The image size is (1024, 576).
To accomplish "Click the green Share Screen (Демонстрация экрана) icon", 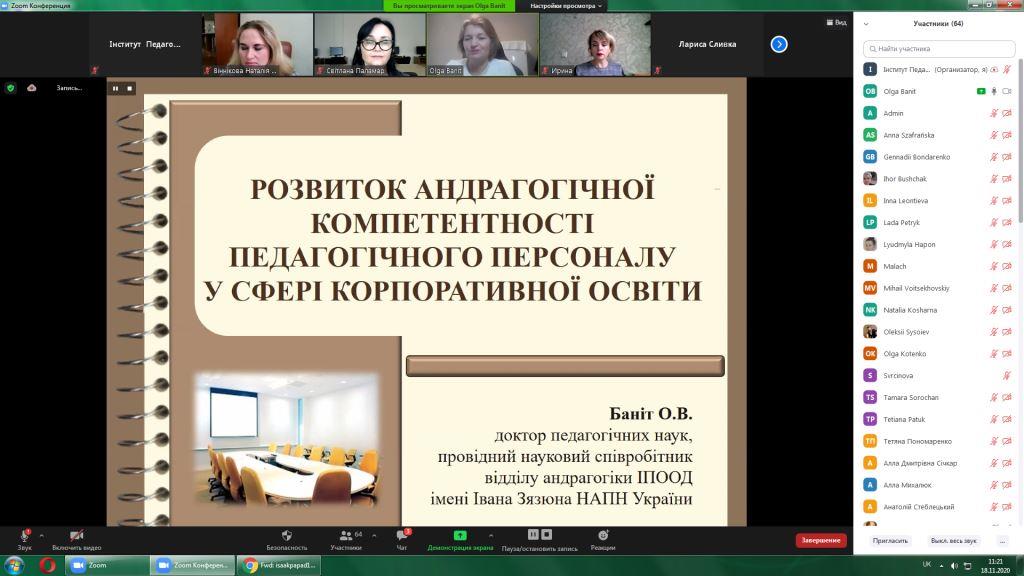I will 460,536.
